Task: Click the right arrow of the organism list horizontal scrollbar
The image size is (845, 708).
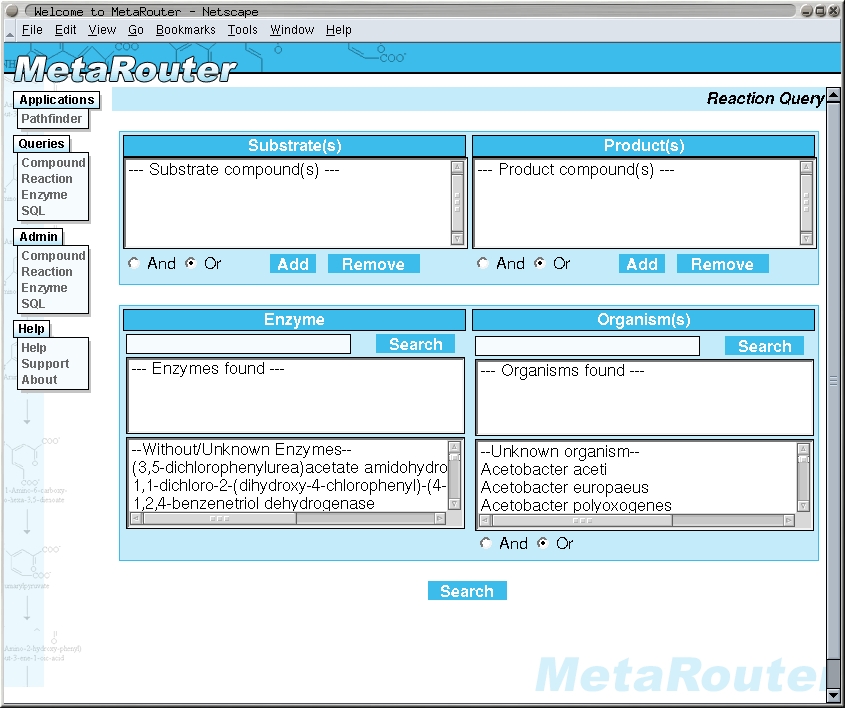Action: coord(789,520)
